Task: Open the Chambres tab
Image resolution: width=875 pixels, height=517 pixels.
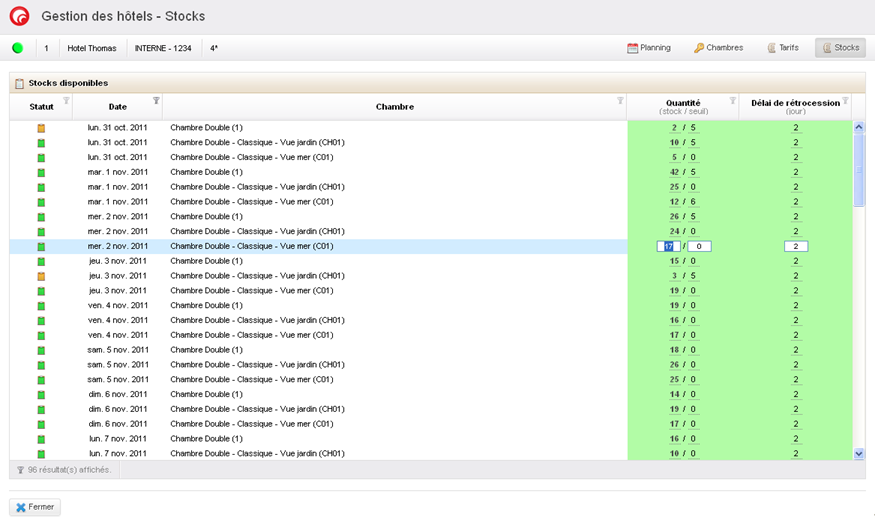Action: tap(718, 48)
